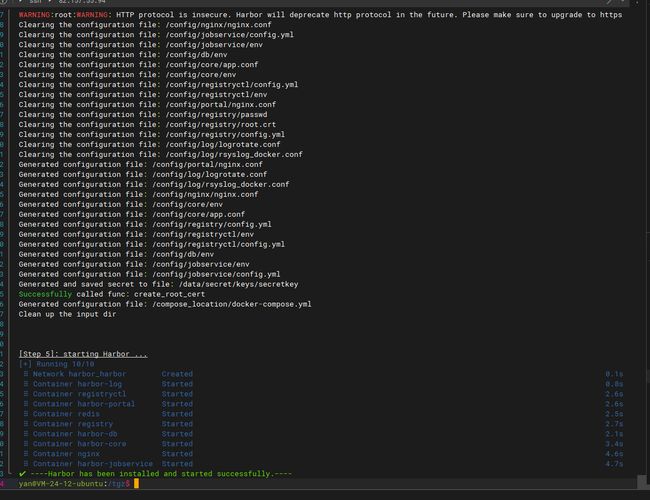Click the status icon beside Container harbor-log

tap(25, 383)
